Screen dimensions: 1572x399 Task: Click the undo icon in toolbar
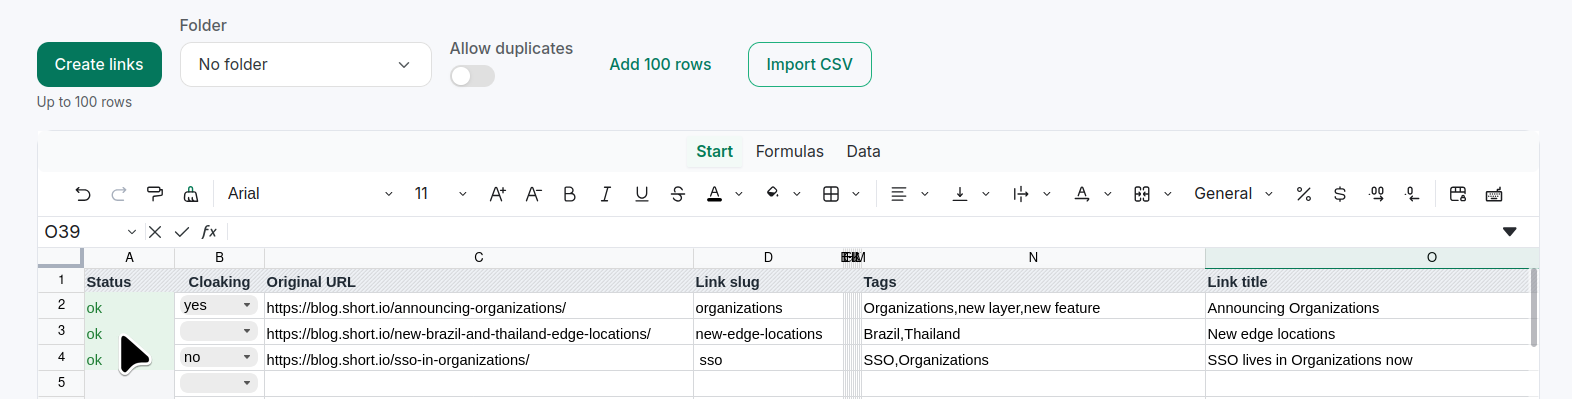(83, 194)
